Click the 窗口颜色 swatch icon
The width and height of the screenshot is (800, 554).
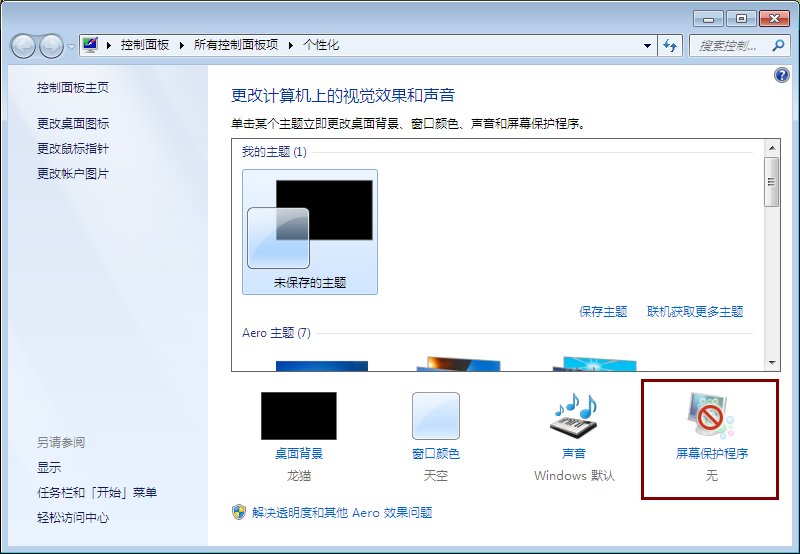436,416
